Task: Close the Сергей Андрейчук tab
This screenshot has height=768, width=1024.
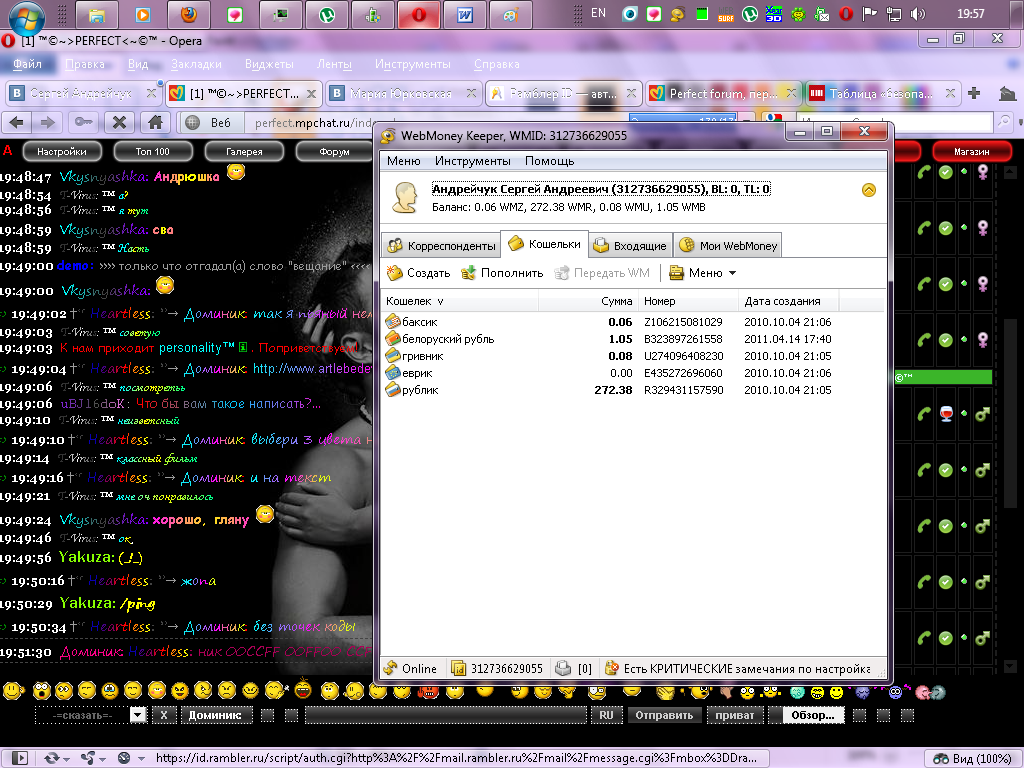Action: coord(151,93)
